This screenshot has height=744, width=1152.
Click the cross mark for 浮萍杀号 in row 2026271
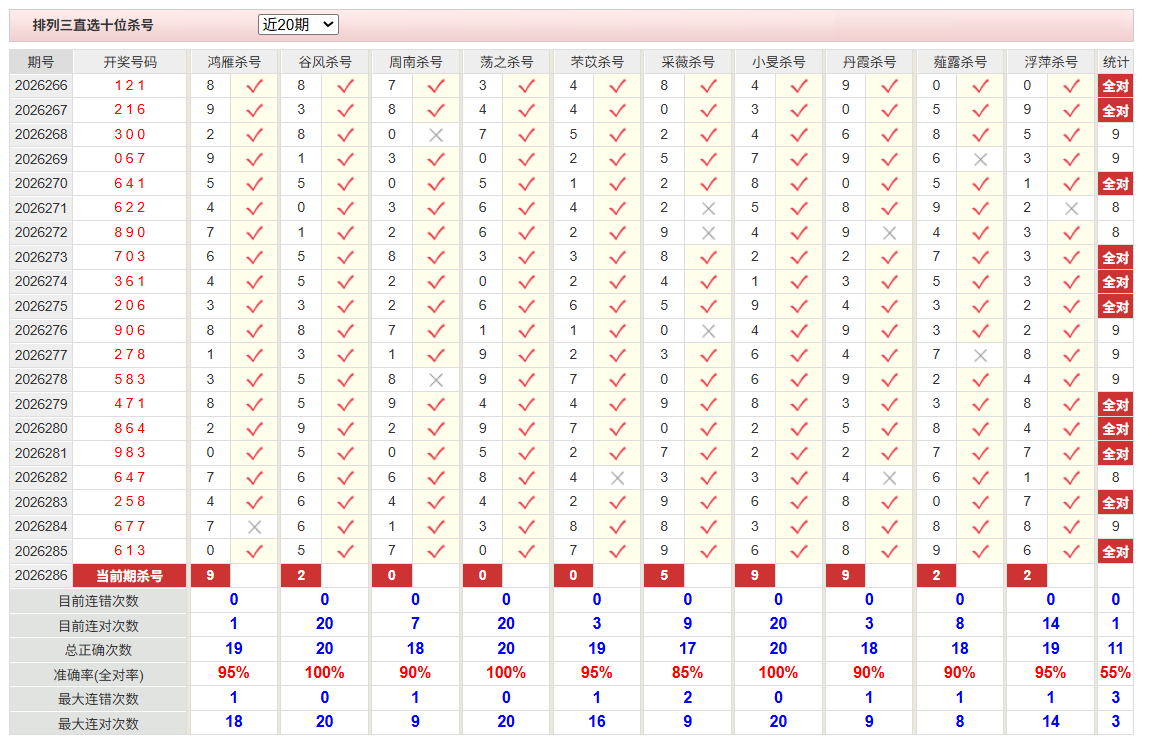pos(1071,209)
